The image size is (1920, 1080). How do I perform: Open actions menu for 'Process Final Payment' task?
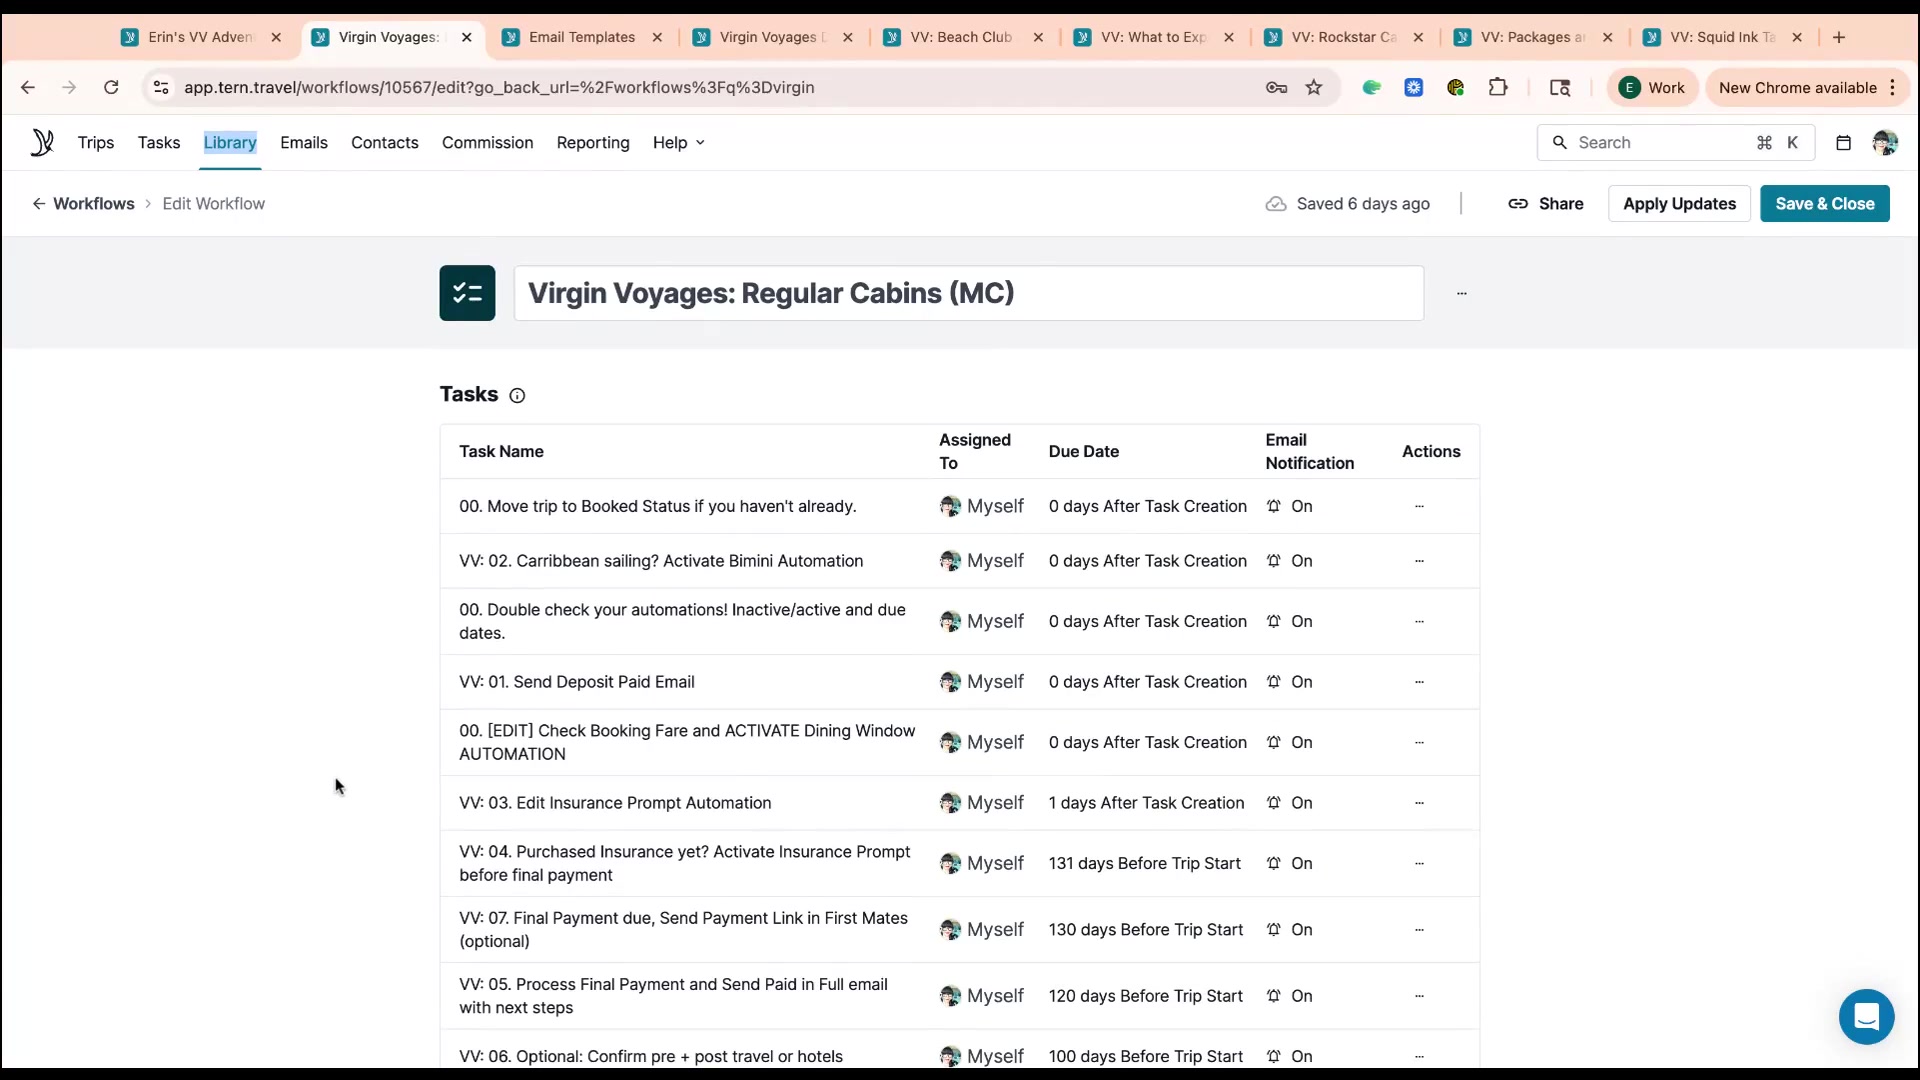[x=1419, y=996]
